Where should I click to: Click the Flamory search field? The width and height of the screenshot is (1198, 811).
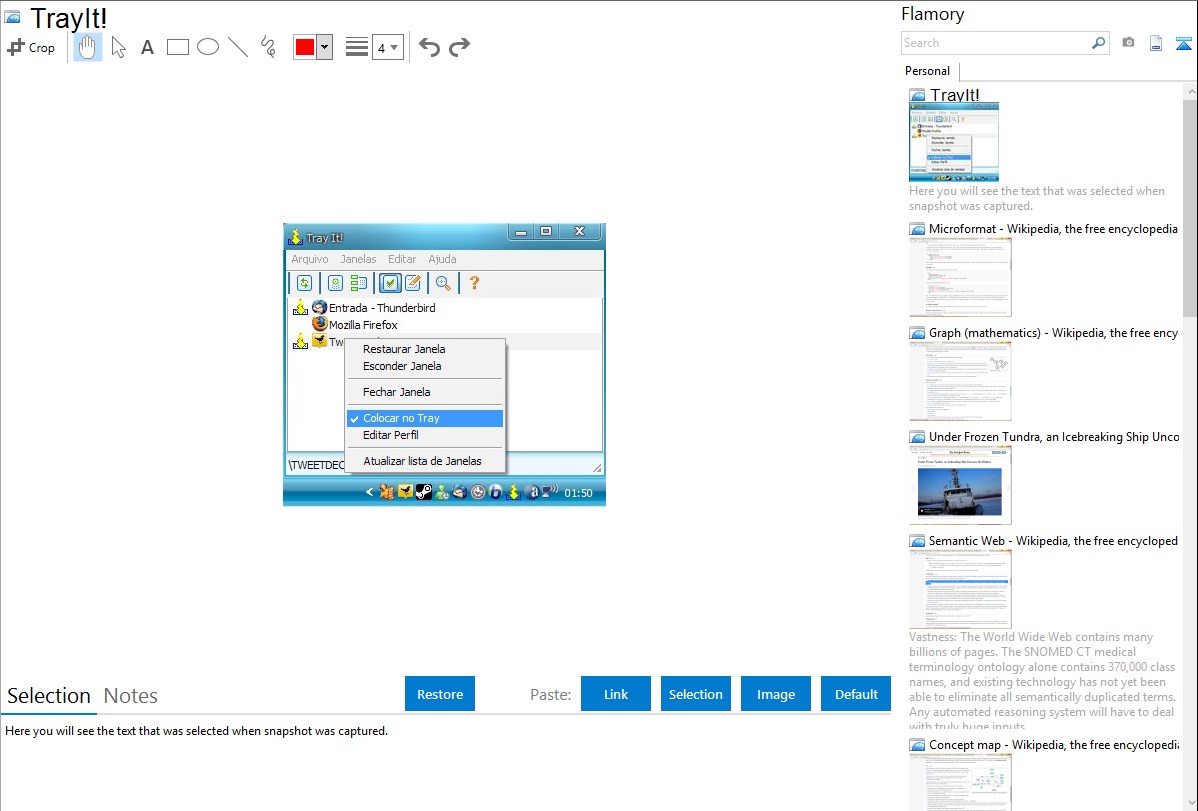point(995,43)
